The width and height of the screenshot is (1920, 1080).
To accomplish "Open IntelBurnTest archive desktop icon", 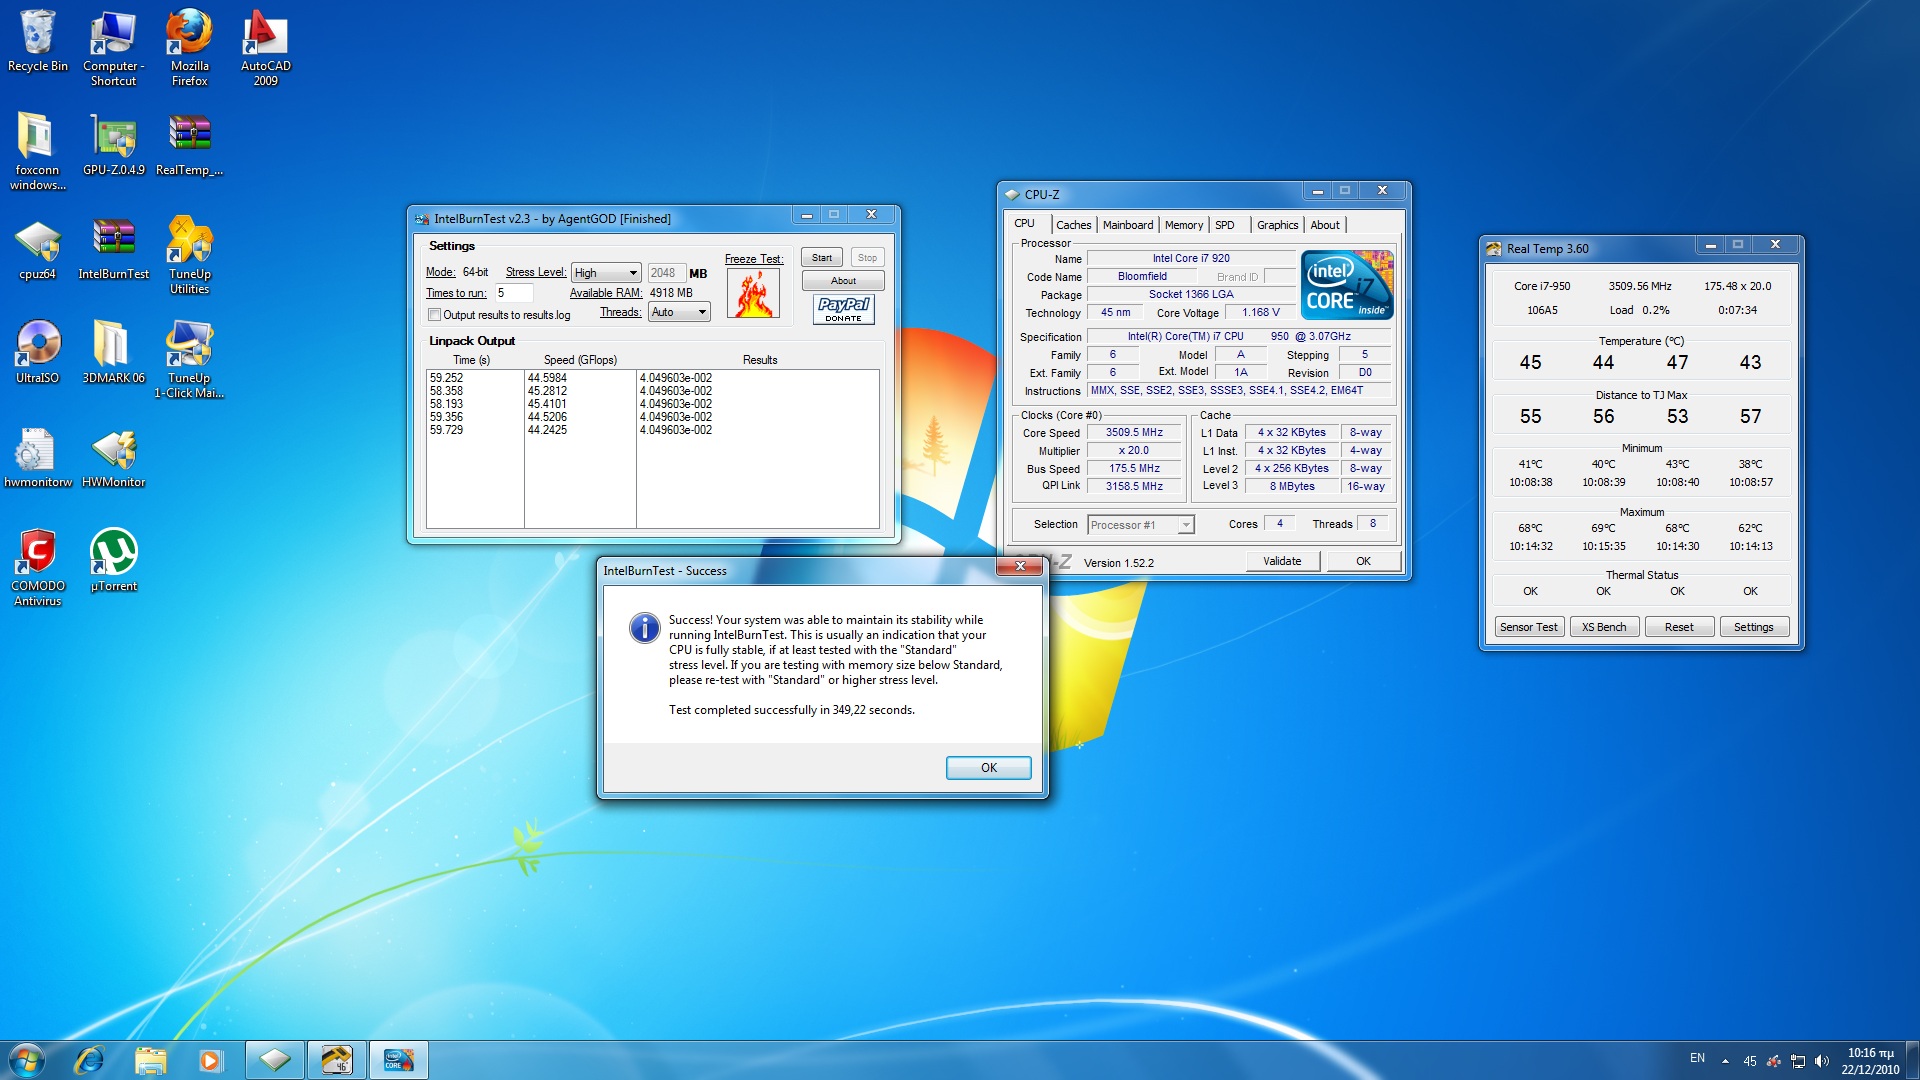I will [x=113, y=248].
